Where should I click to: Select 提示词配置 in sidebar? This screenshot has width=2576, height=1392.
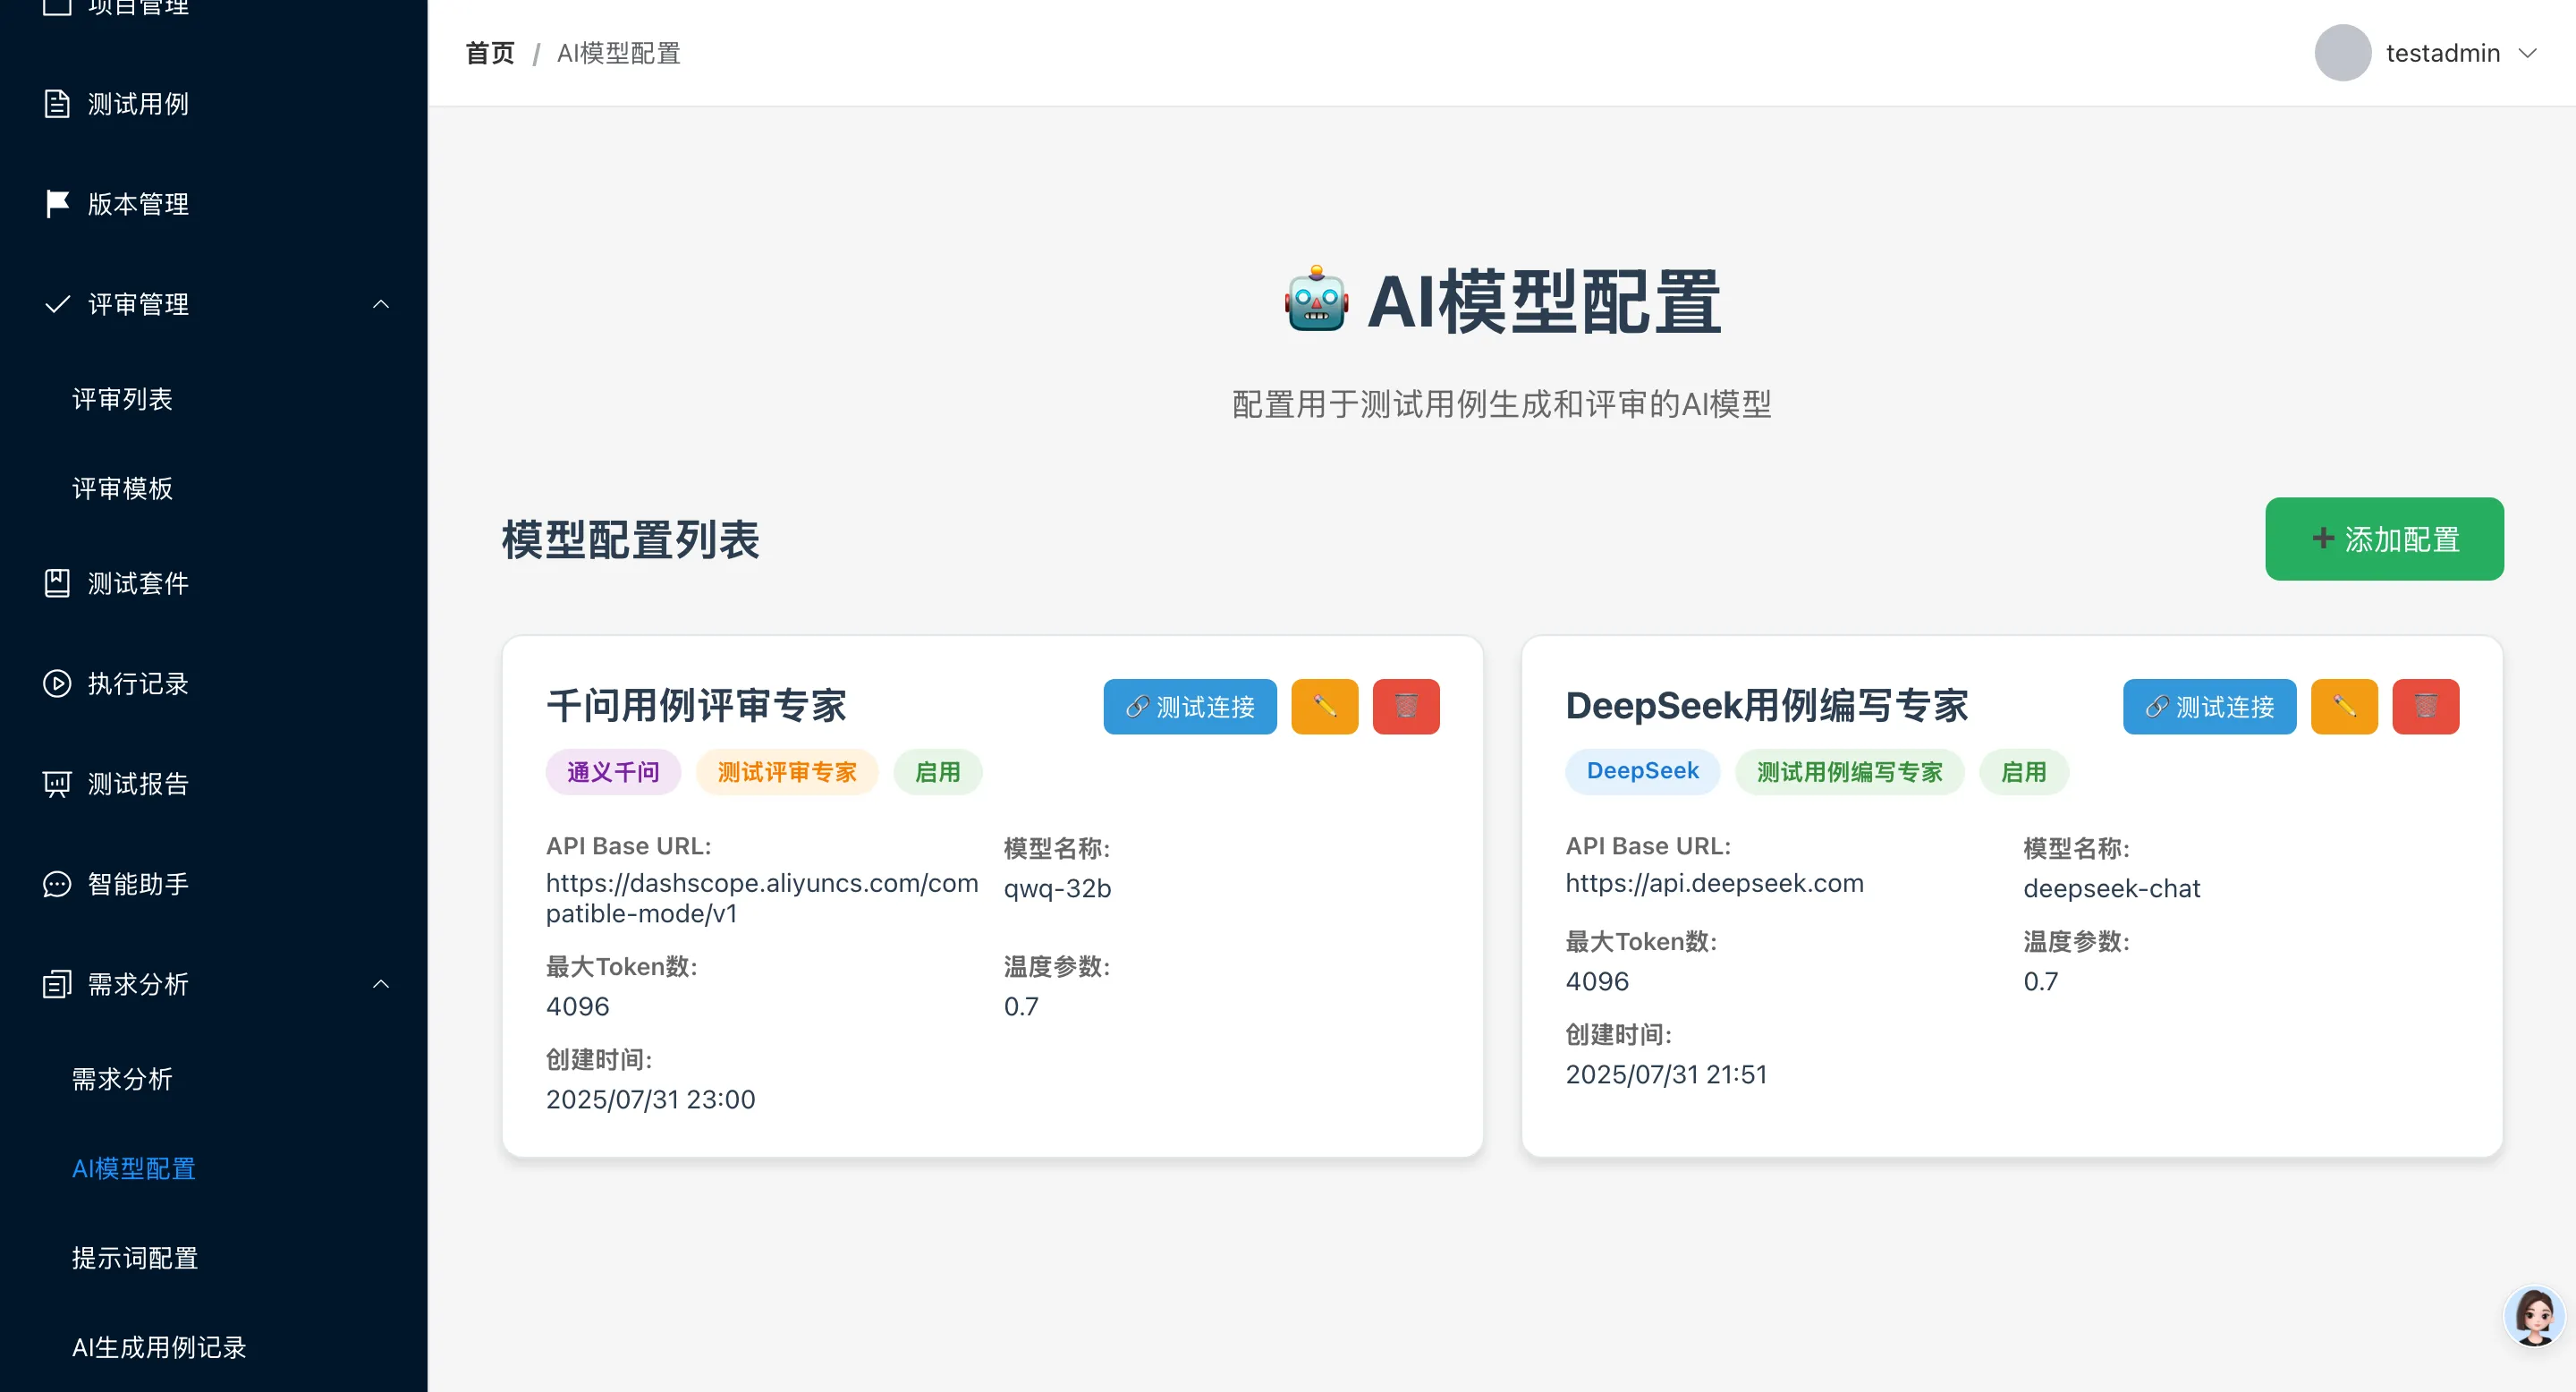pyautogui.click(x=135, y=1258)
